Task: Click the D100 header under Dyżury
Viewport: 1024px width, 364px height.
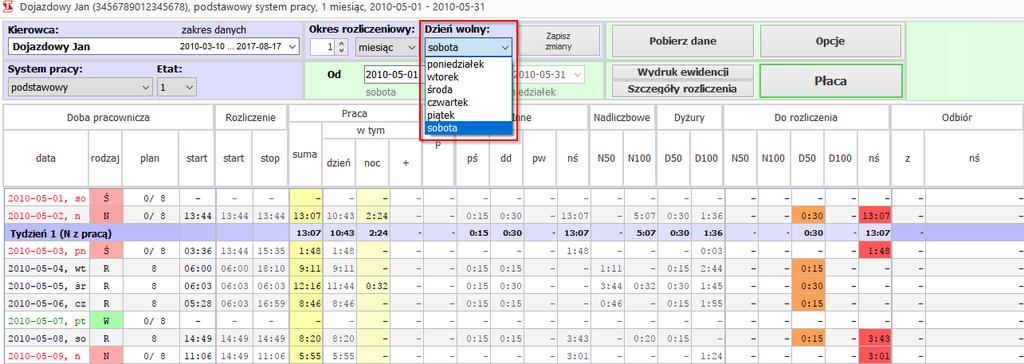Action: (x=706, y=158)
